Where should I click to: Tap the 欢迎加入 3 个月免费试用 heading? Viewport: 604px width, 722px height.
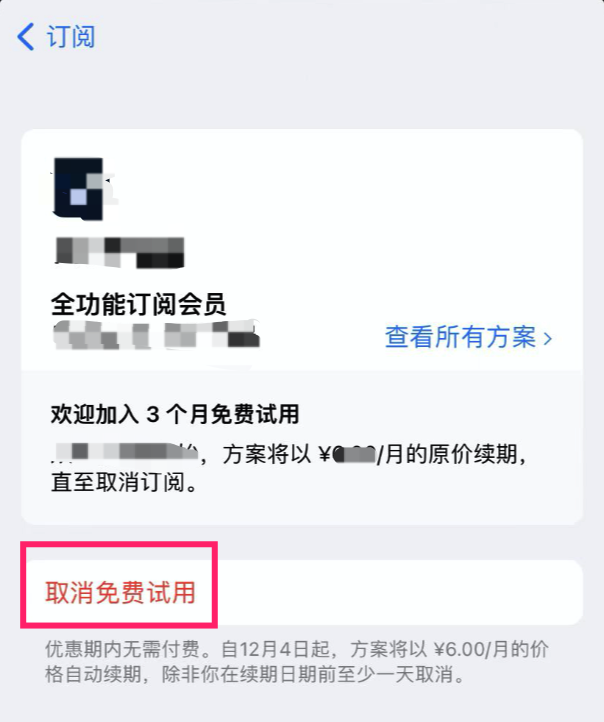tap(175, 414)
